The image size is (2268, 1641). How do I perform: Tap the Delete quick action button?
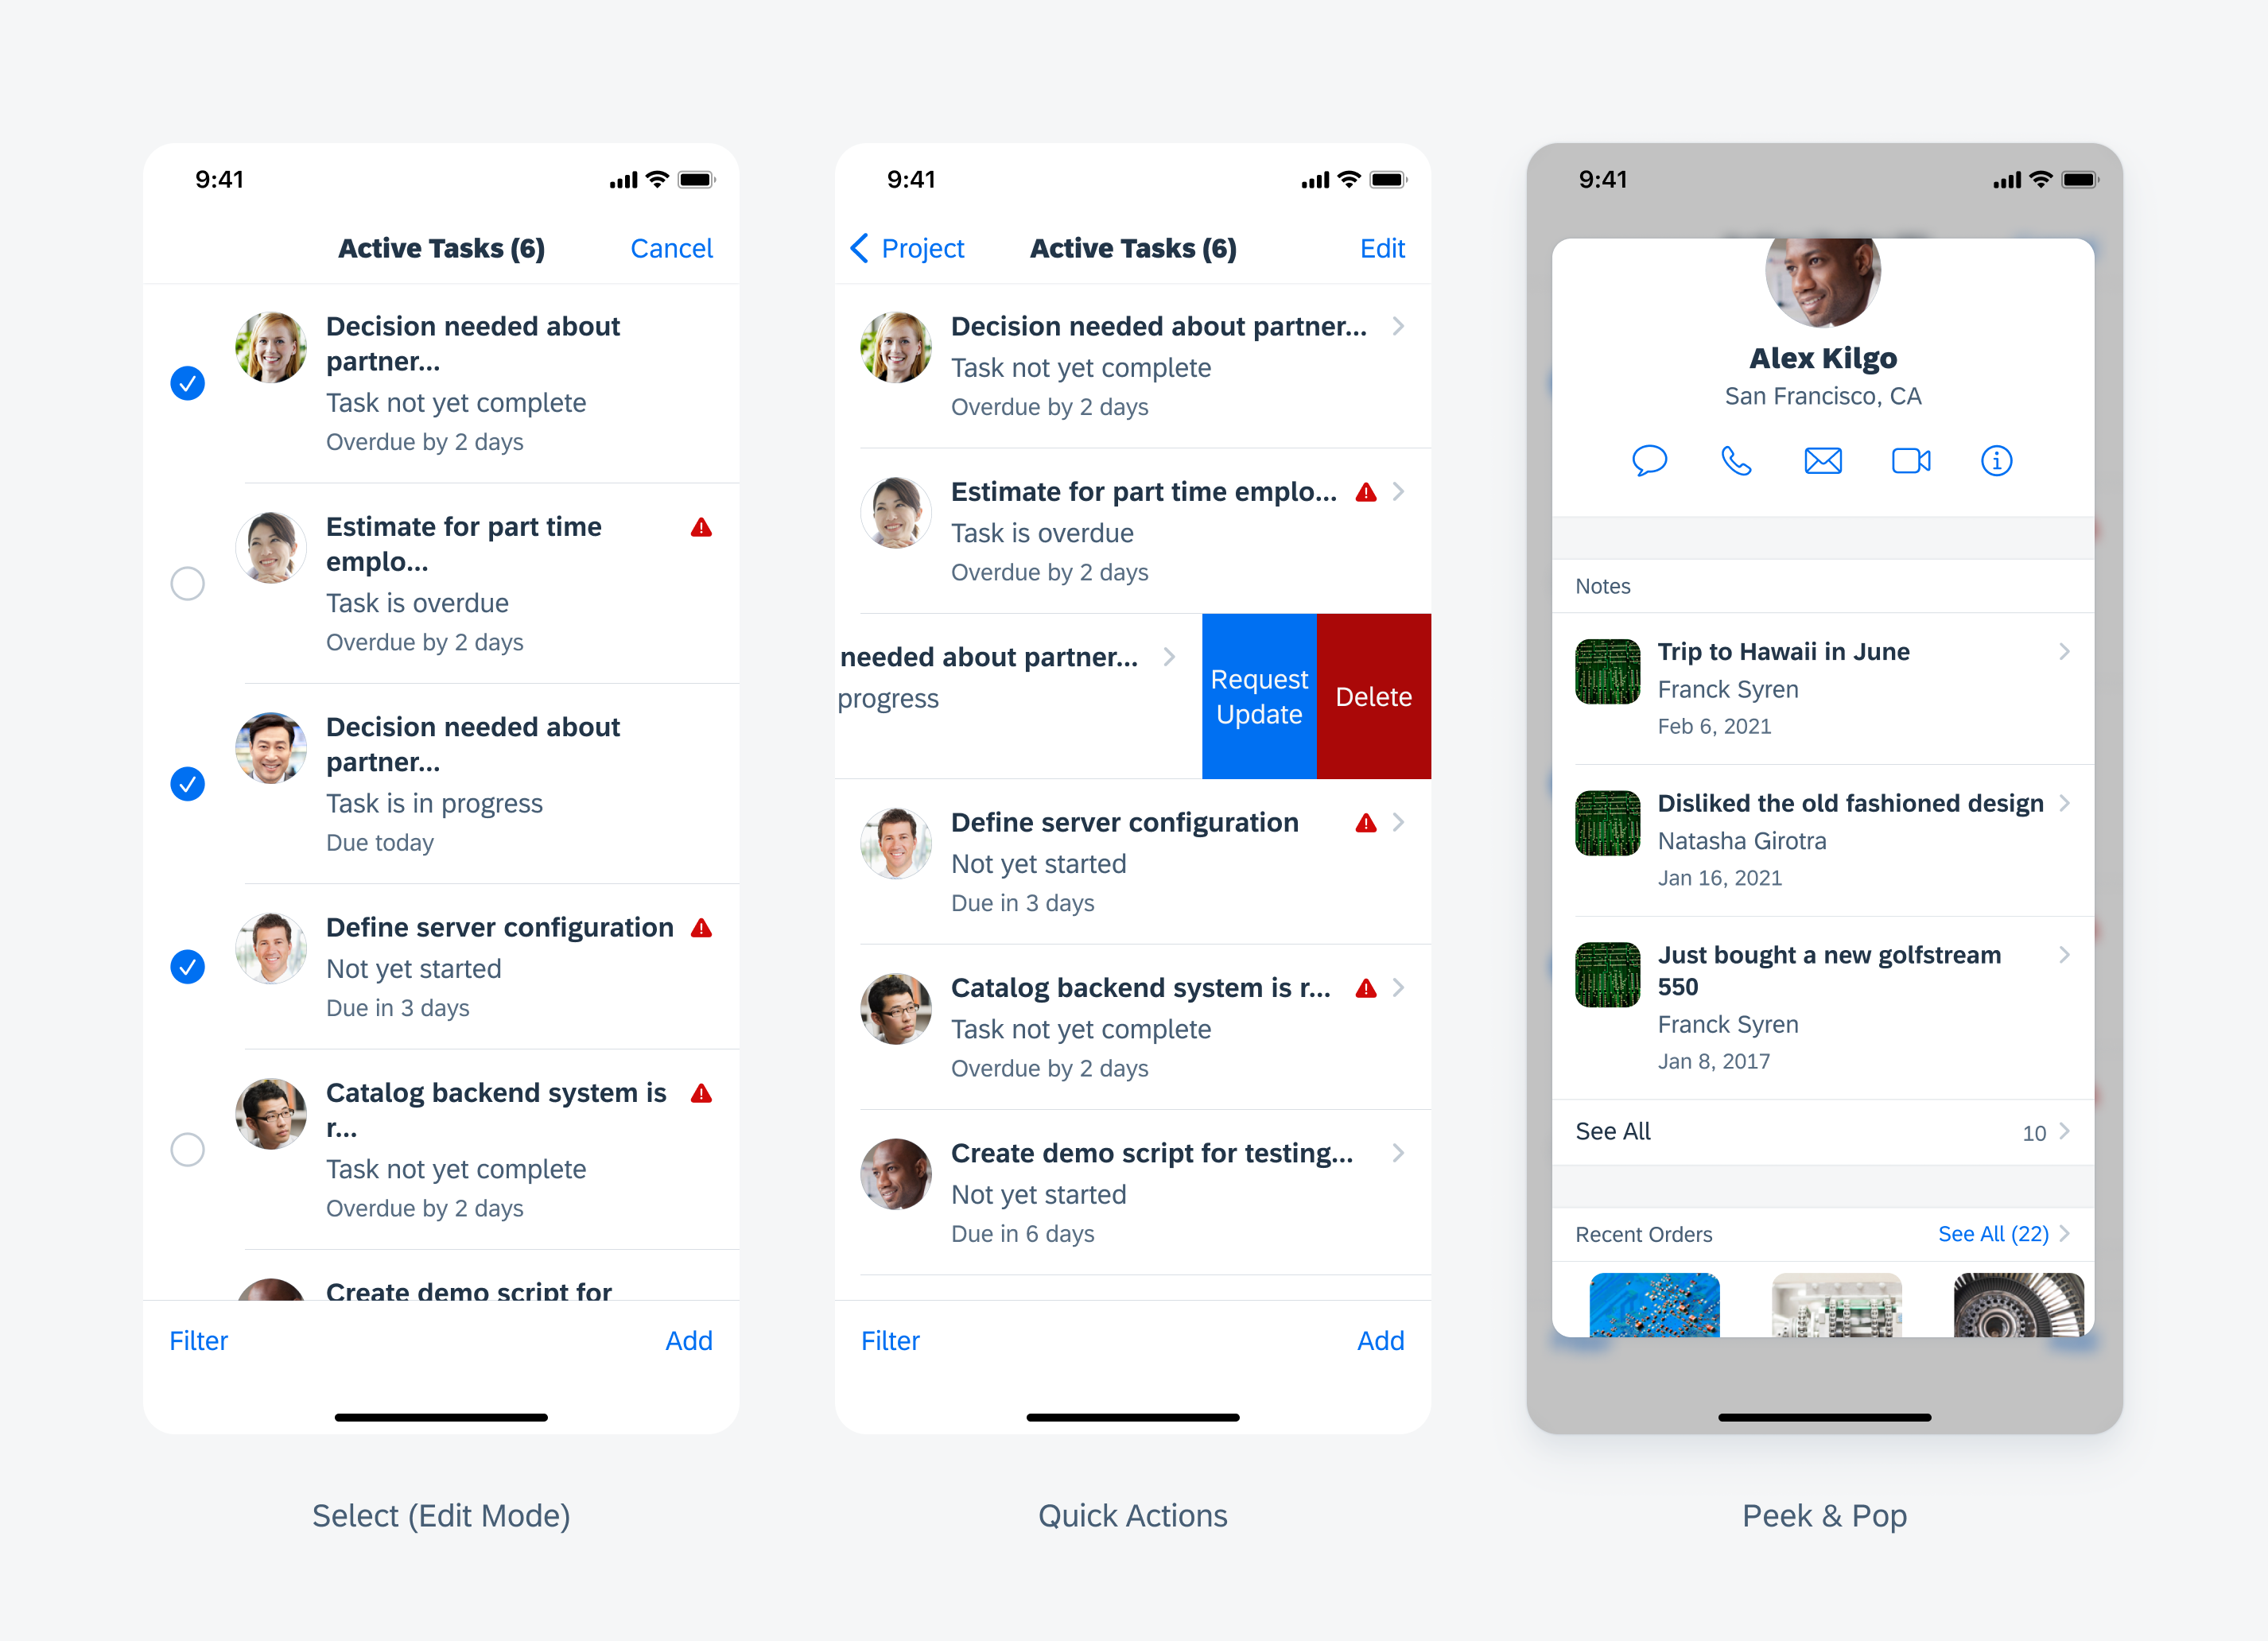click(1372, 696)
